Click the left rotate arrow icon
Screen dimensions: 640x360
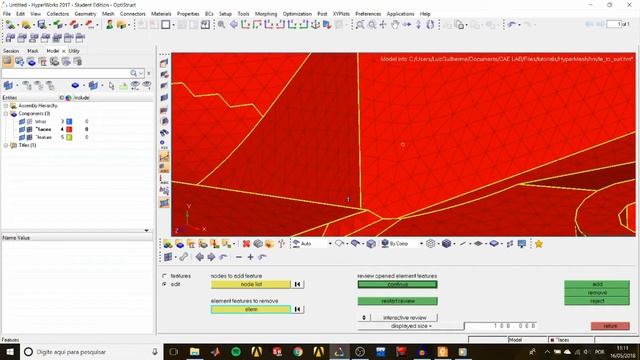[x=199, y=257]
